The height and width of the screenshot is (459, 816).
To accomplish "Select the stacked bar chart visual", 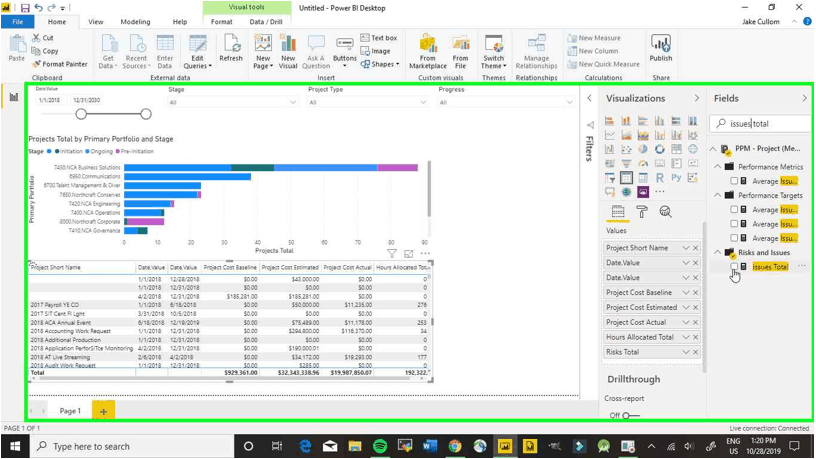I will [609, 121].
